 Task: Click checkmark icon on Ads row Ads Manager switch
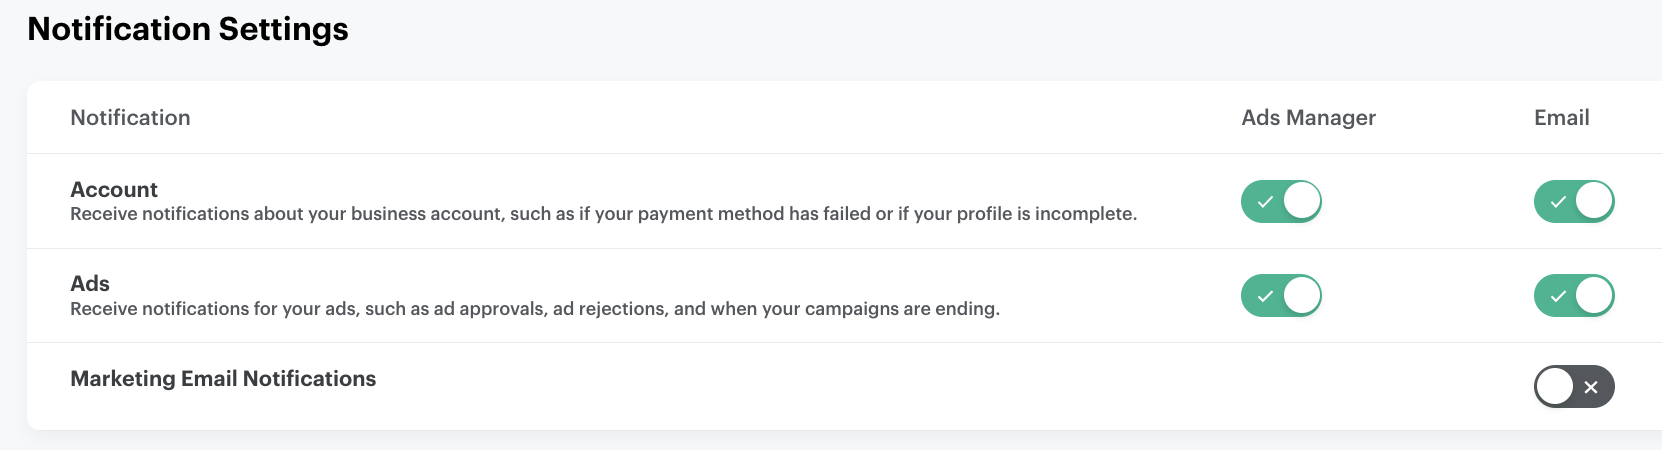[1265, 296]
